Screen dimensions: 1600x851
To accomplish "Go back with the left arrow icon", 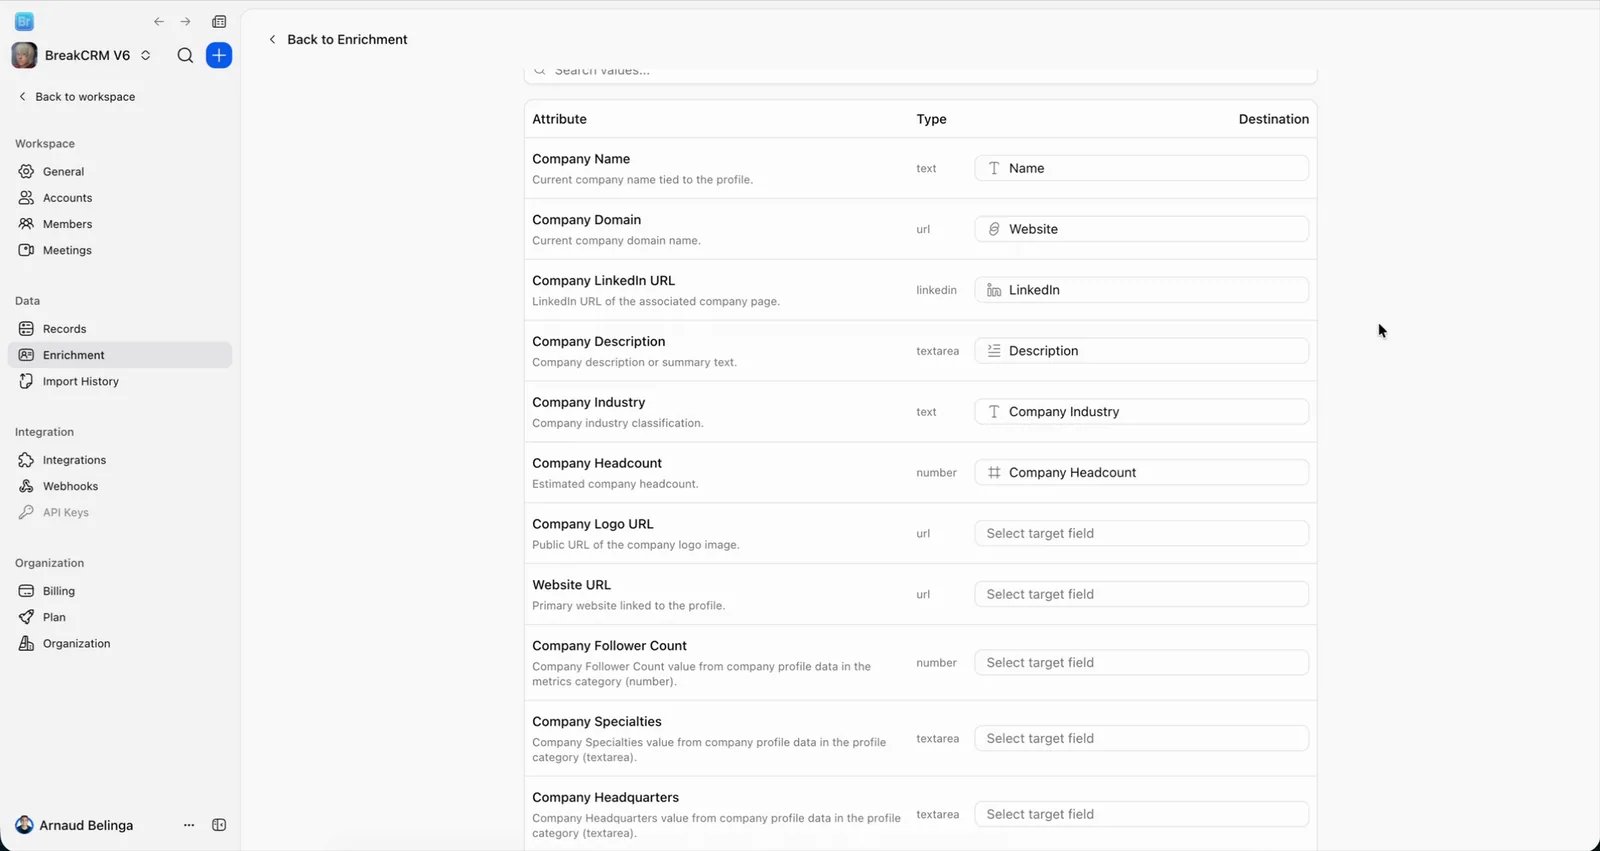I will [159, 22].
